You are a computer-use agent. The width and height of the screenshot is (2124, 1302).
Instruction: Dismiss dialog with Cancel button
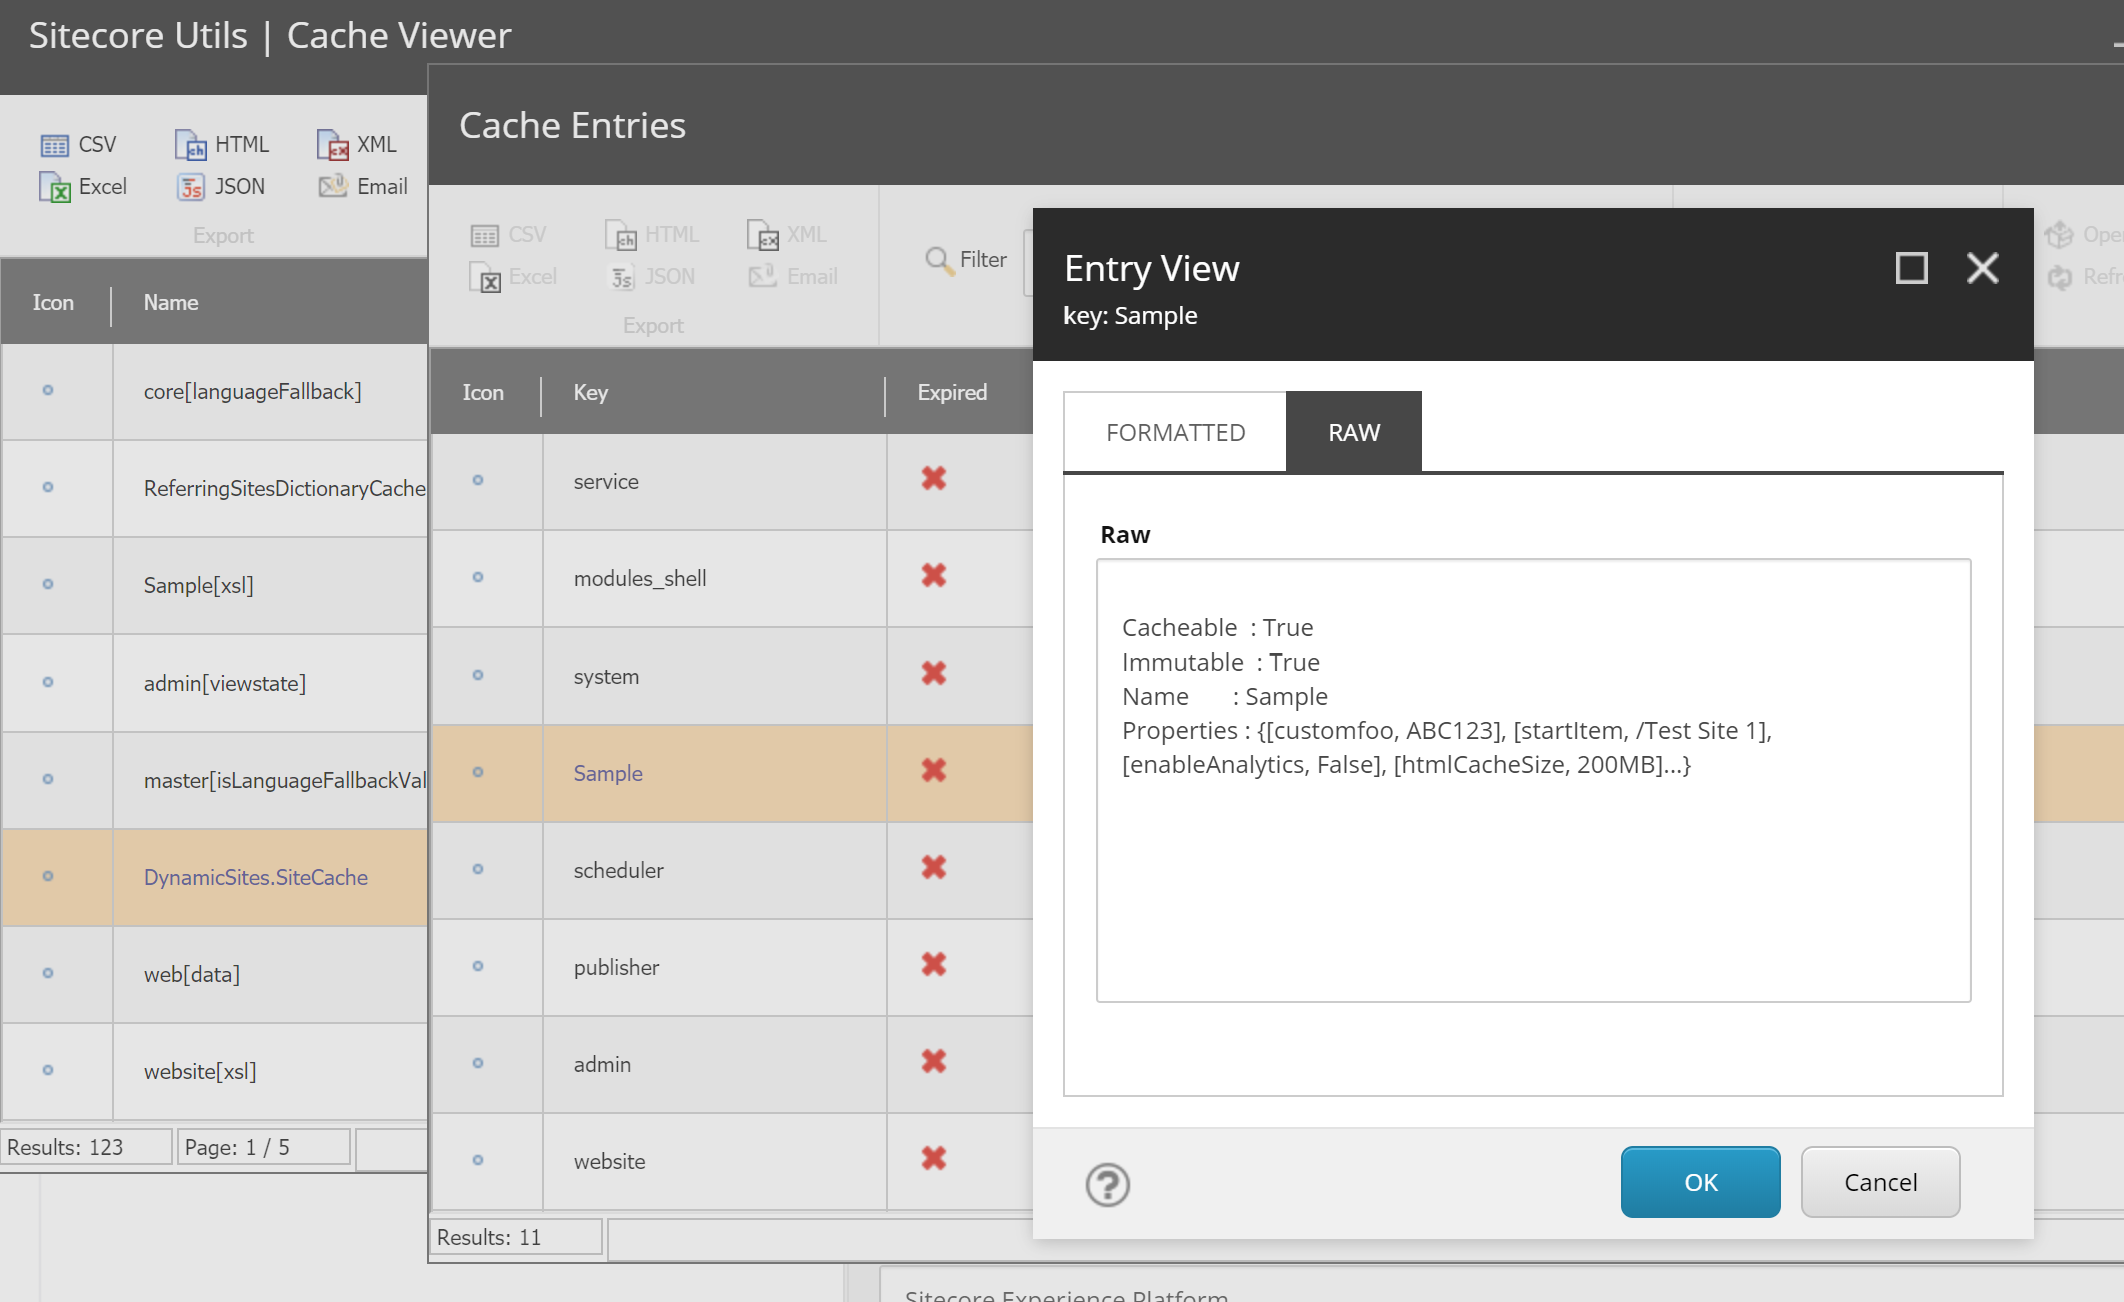pyautogui.click(x=1880, y=1182)
